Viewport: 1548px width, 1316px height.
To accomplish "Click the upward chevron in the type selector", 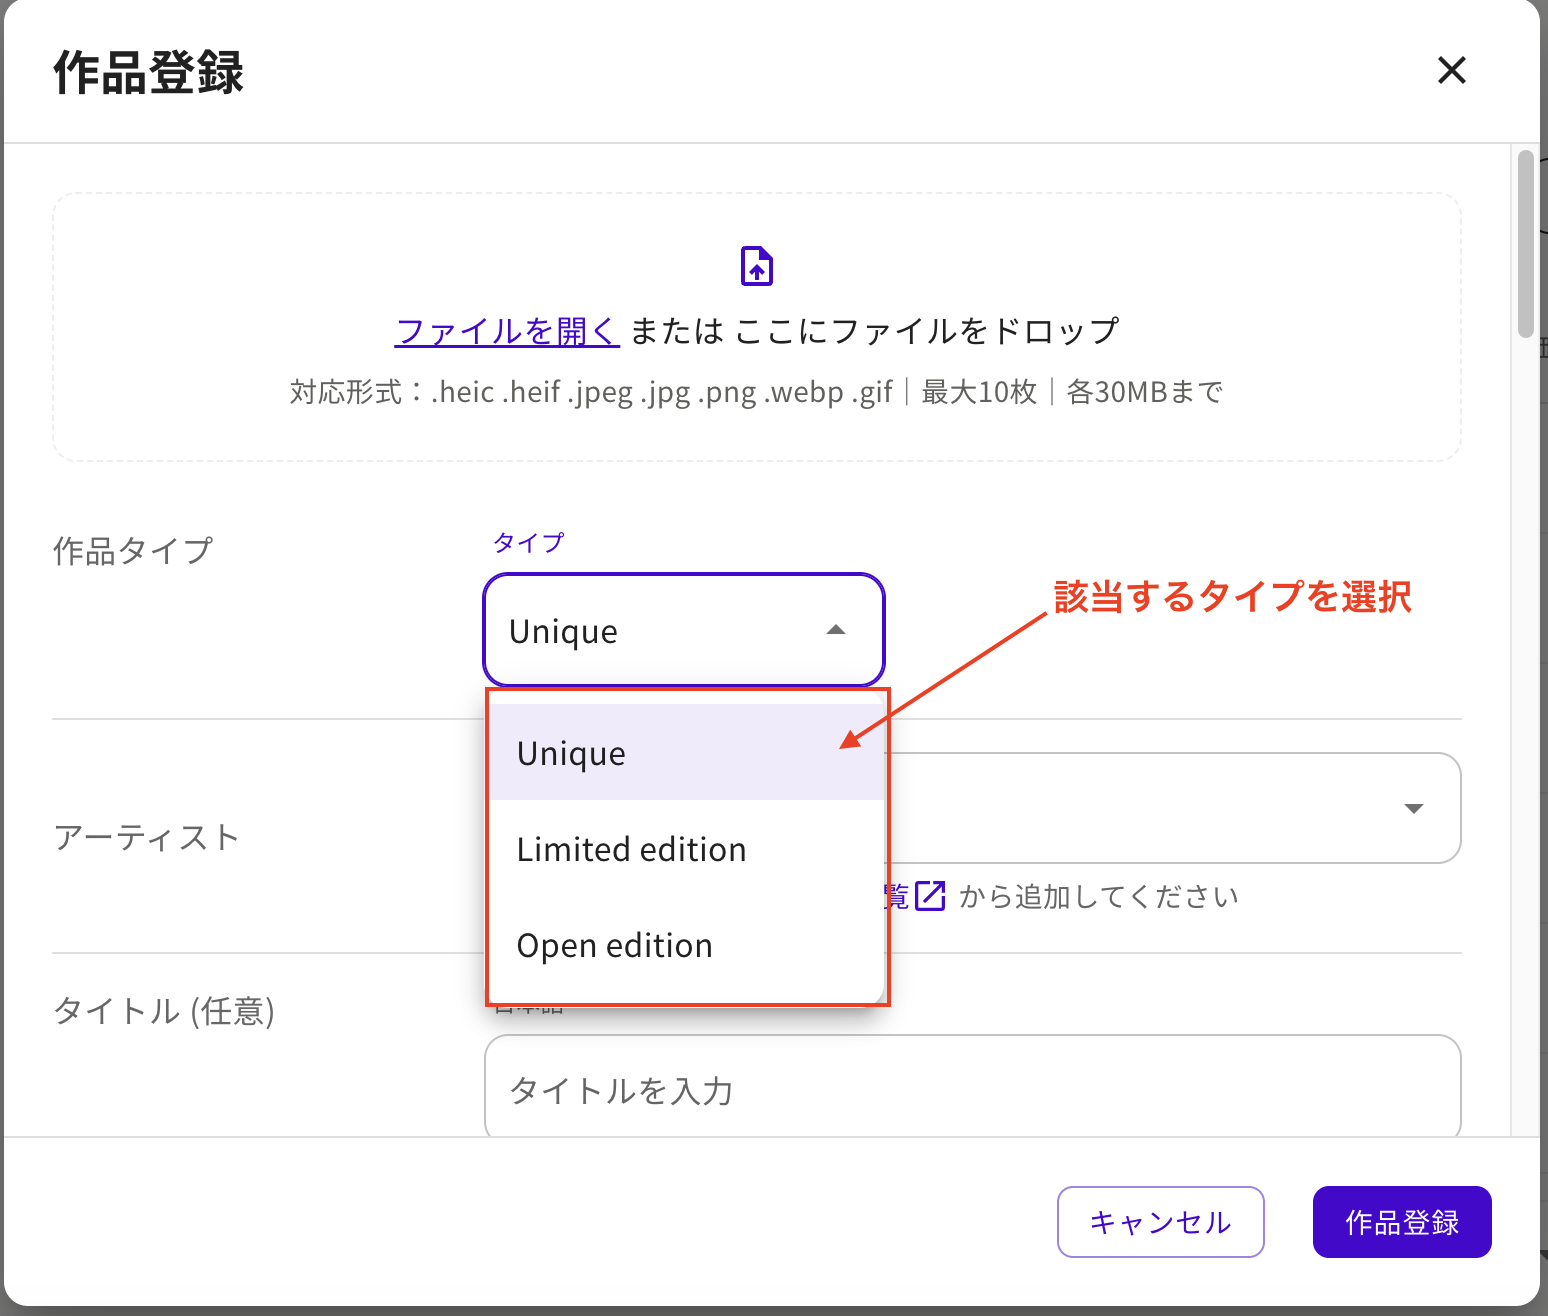I will pyautogui.click(x=836, y=630).
